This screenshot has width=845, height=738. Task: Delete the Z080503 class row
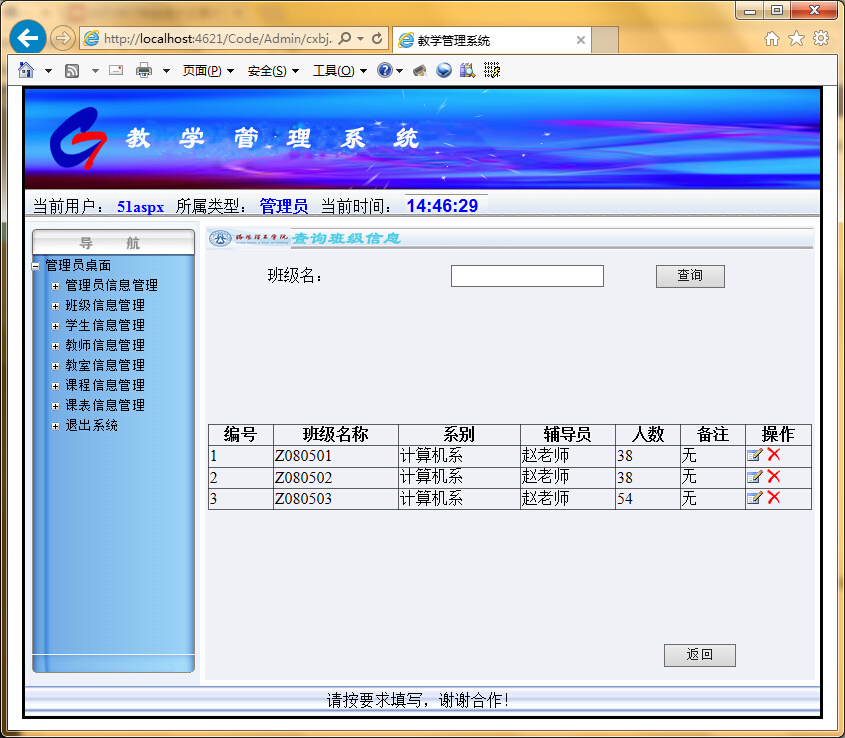tap(774, 497)
